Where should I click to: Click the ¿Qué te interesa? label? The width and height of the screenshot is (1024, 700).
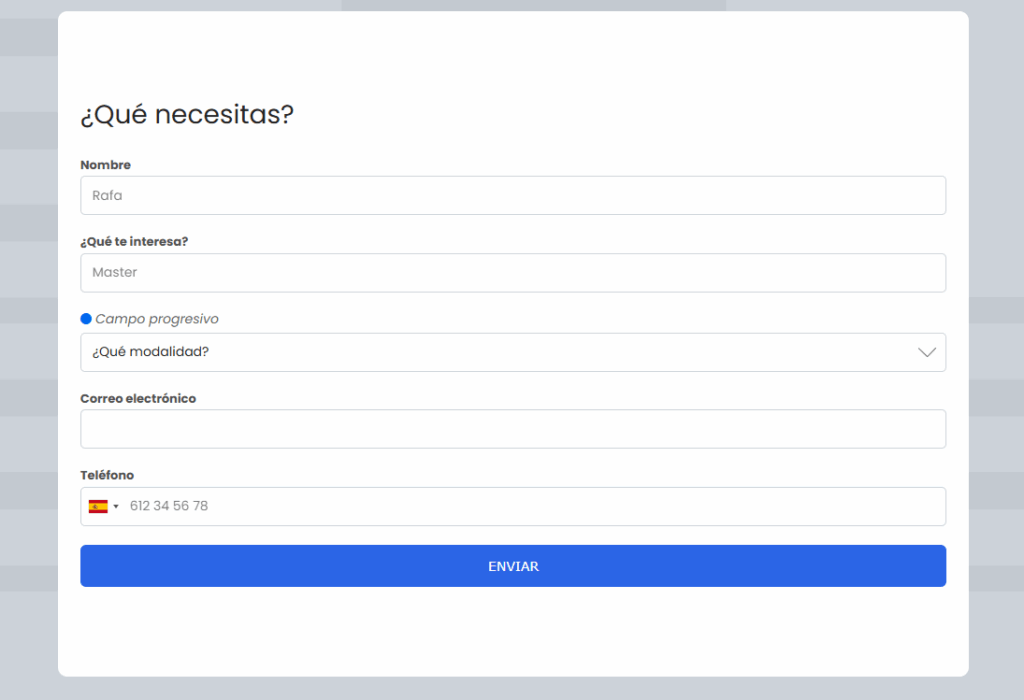pos(134,242)
